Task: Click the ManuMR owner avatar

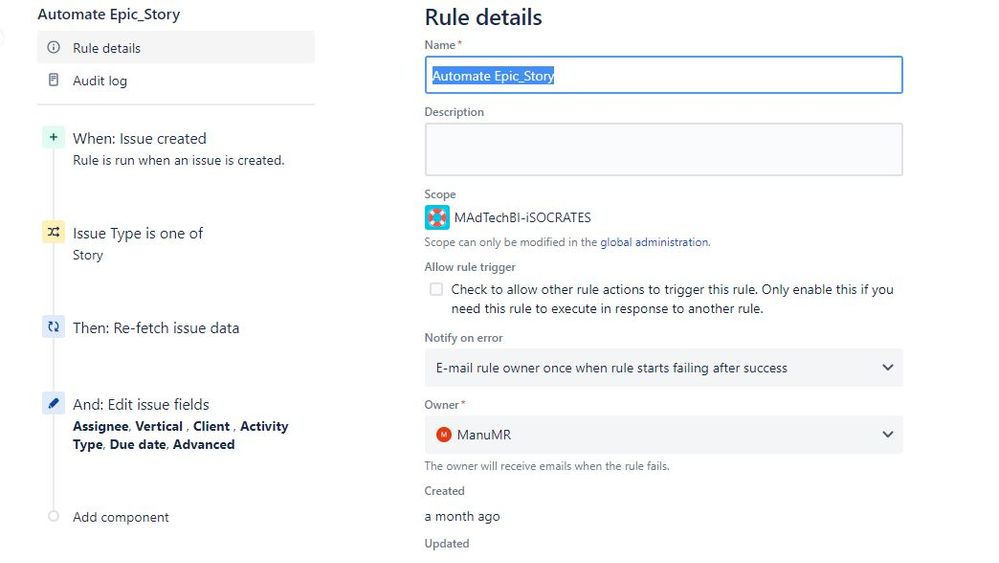Action: tap(443, 434)
